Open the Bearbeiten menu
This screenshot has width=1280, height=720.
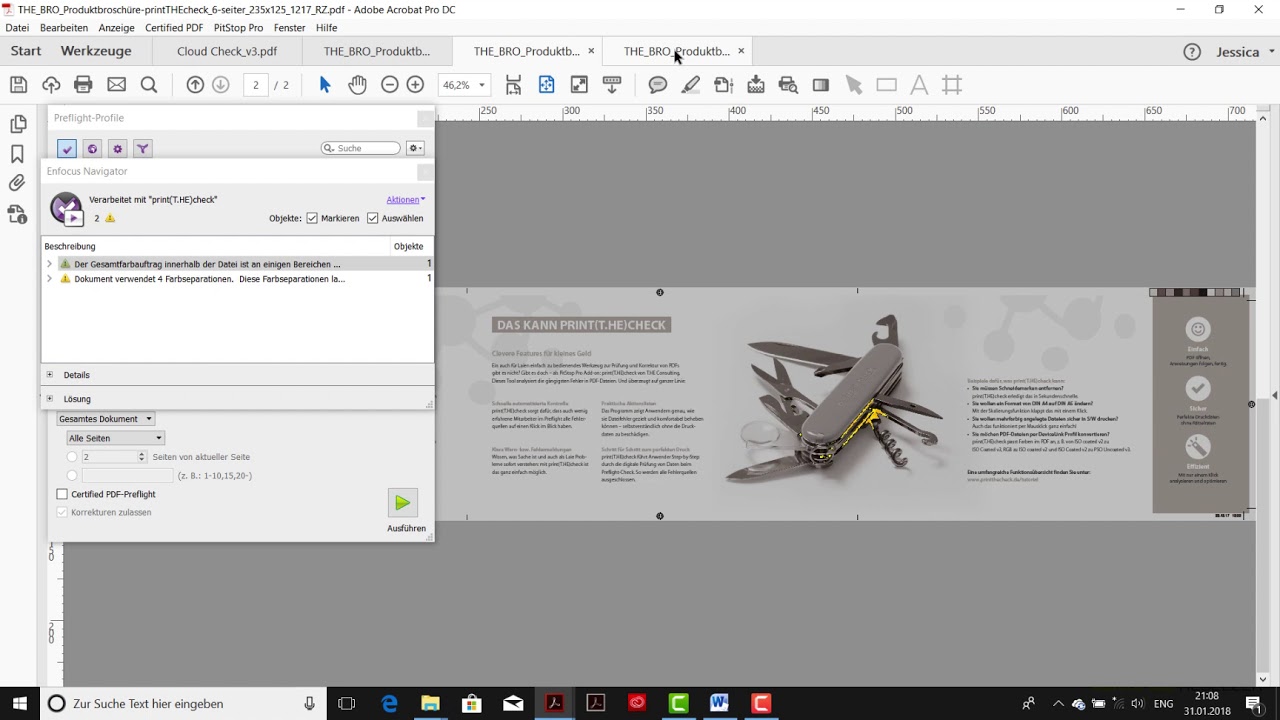[64, 27]
